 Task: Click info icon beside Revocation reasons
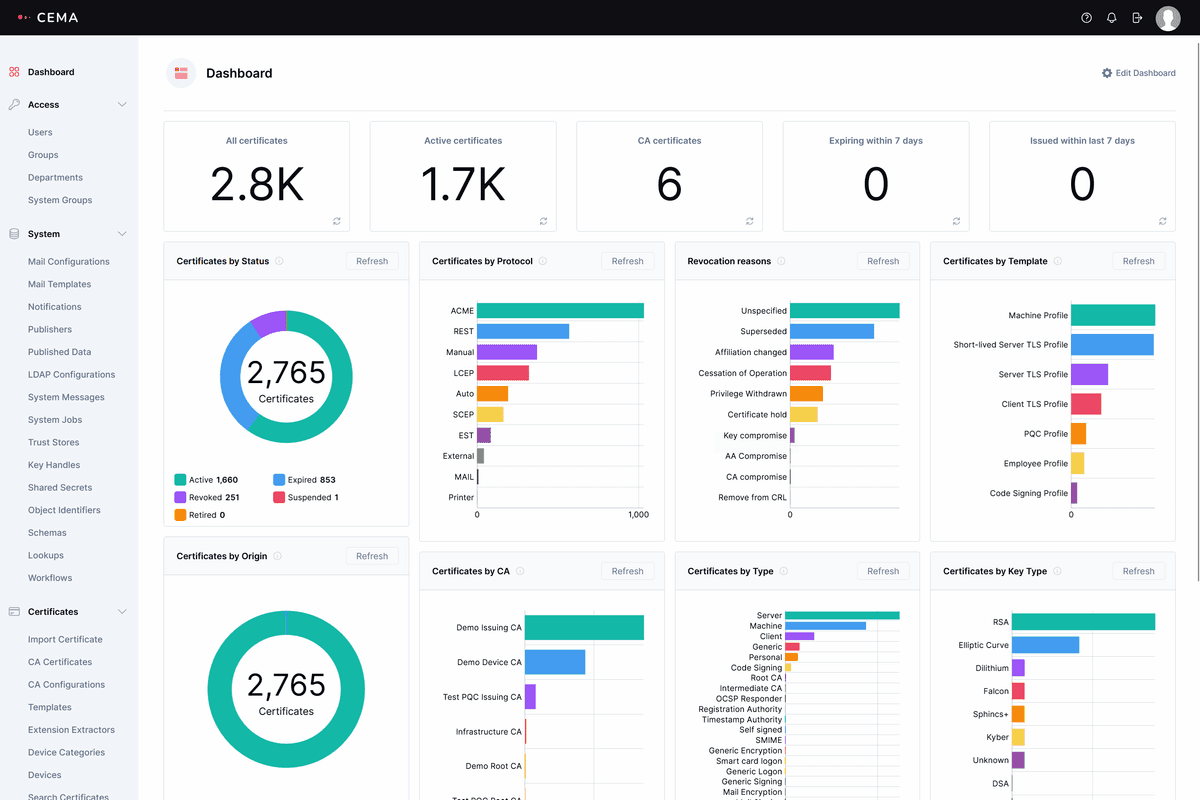click(x=781, y=261)
